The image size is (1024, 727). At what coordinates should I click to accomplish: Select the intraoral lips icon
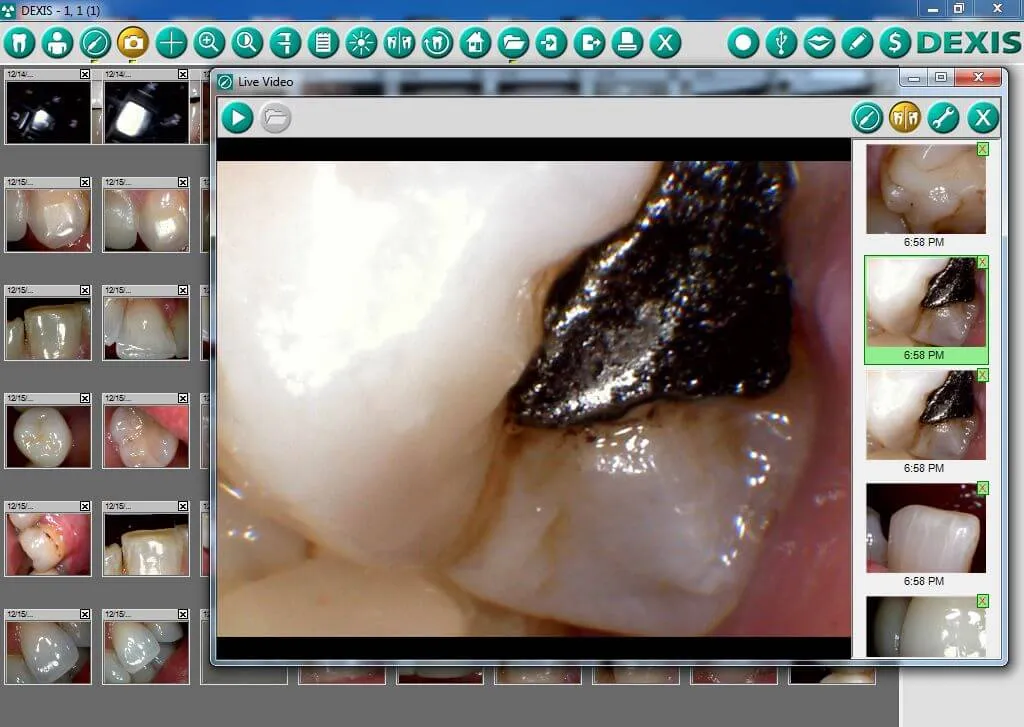(x=818, y=44)
